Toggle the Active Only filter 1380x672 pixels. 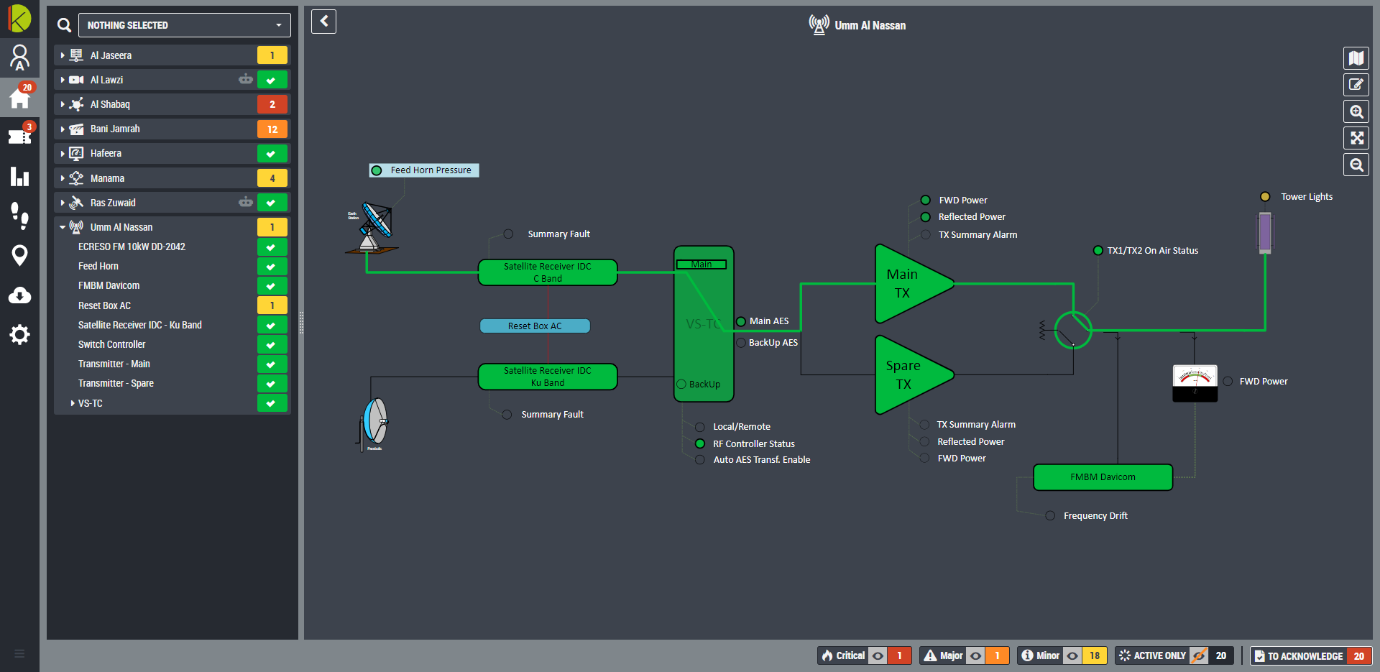[x=1198, y=656]
